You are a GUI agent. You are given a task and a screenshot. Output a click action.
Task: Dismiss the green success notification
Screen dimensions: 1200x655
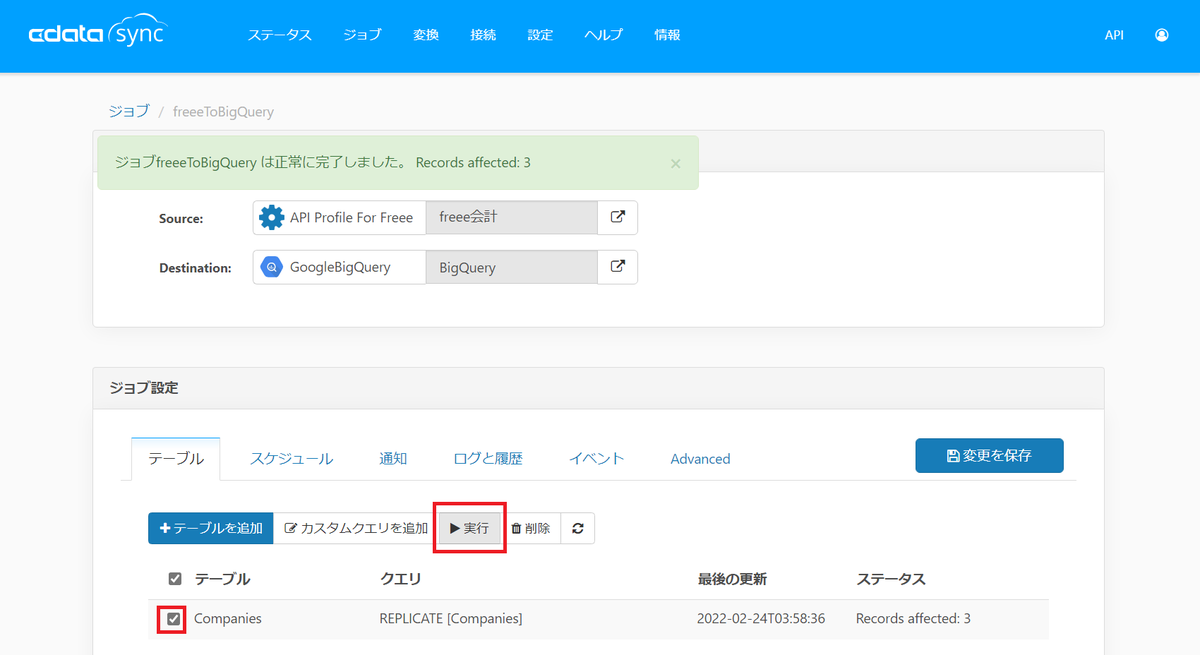[x=675, y=163]
